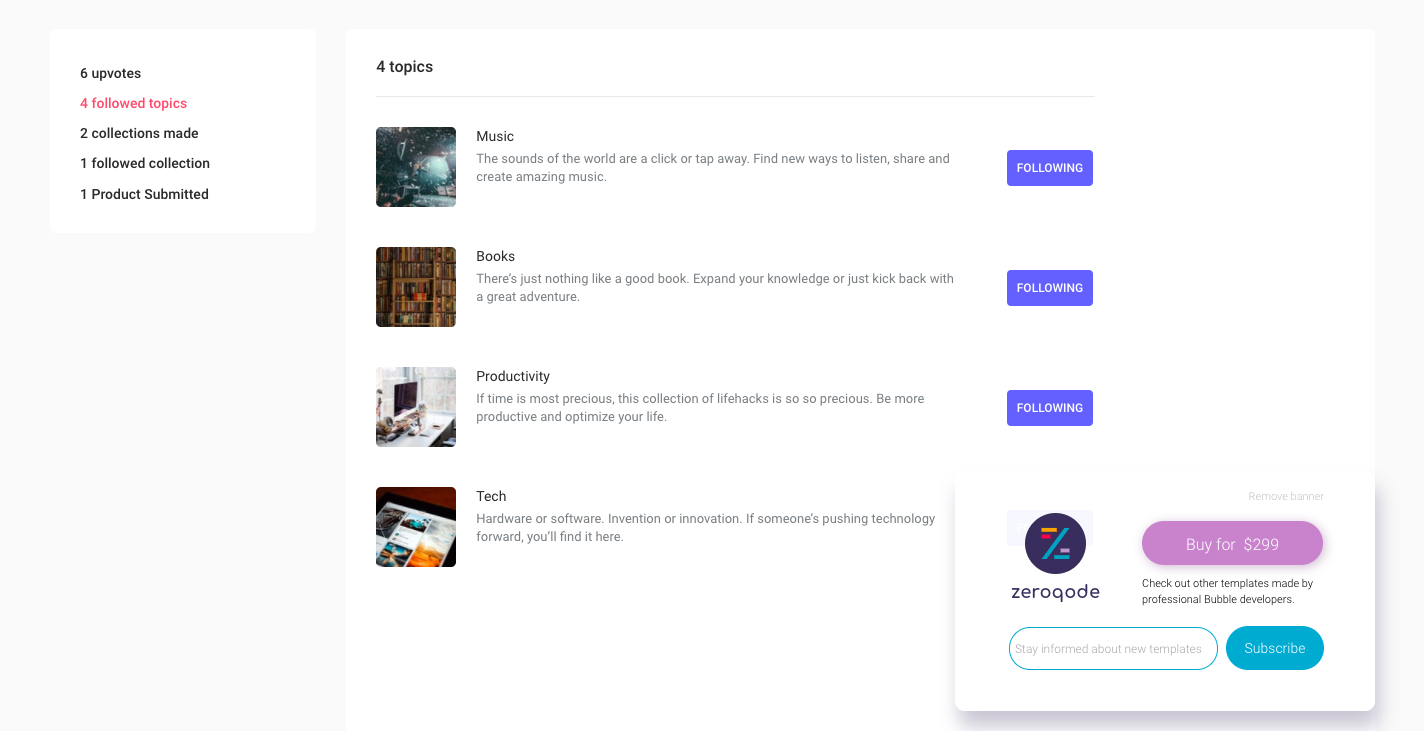Open the Music topic thumbnail
1424x731 pixels.
point(416,167)
